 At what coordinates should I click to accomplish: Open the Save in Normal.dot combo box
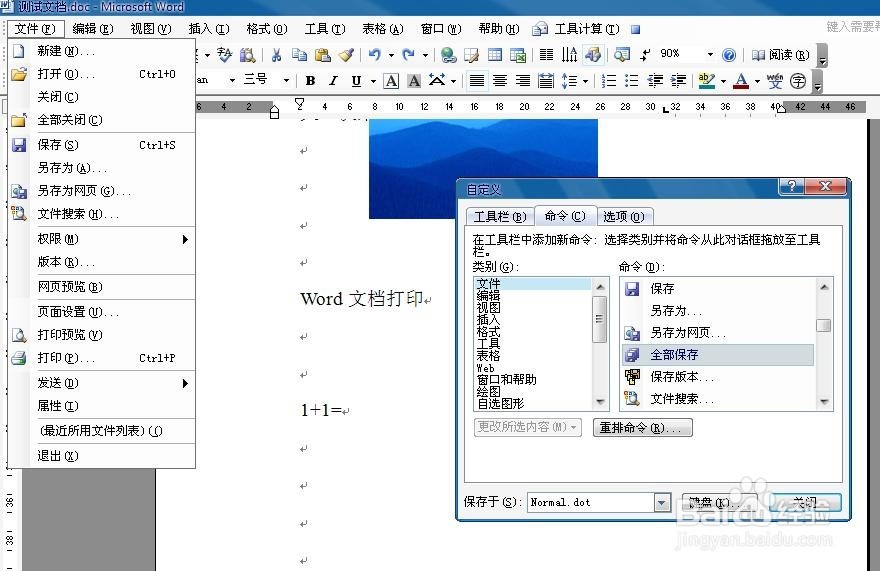[x=598, y=502]
